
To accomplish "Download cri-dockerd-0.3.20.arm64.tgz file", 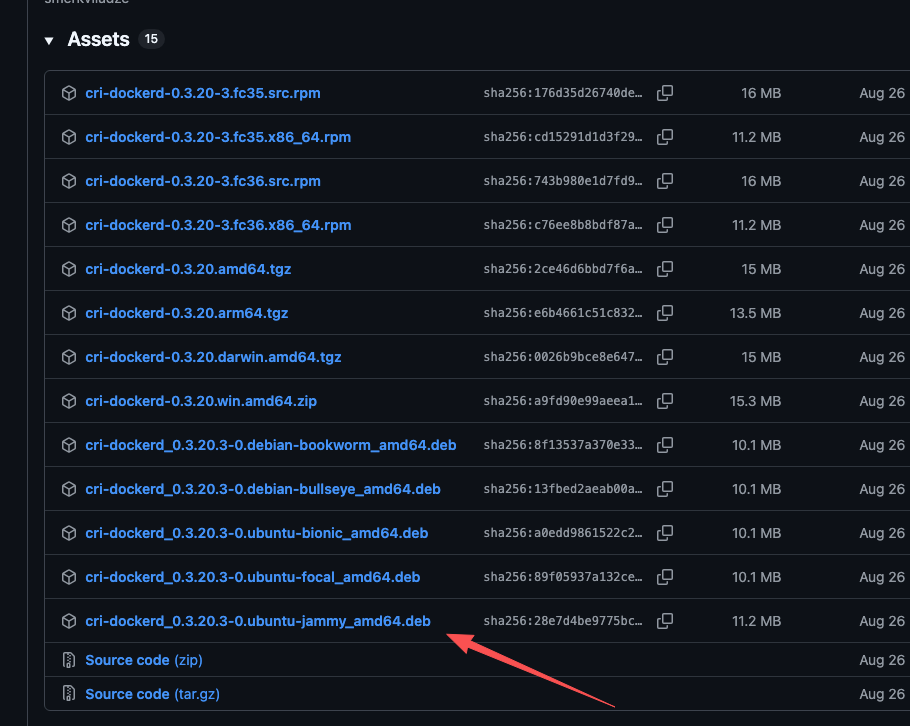I will point(186,313).
